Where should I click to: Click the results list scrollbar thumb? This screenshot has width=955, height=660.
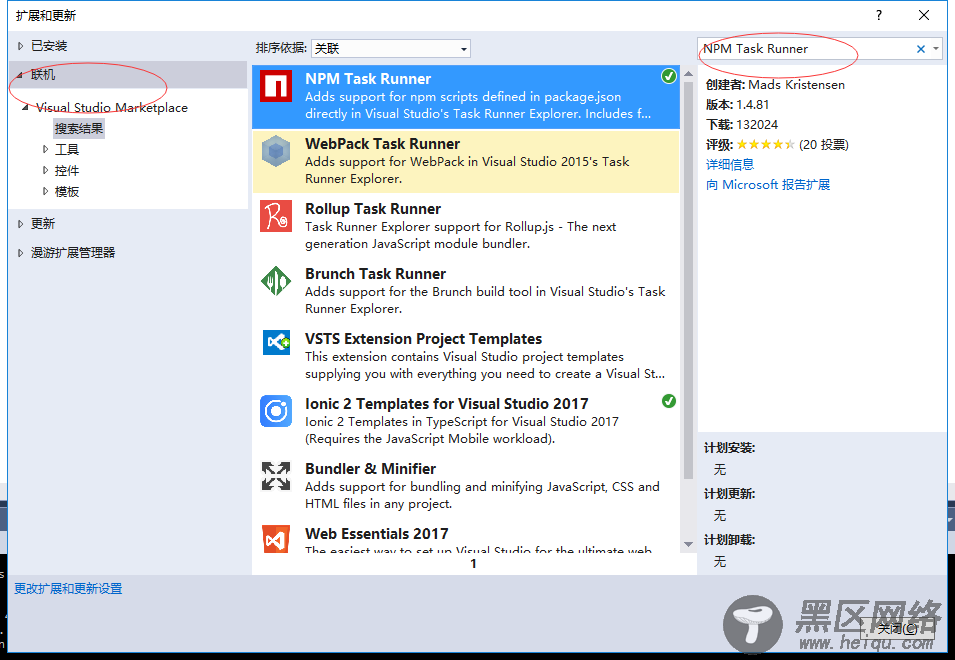pyautogui.click(x=688, y=279)
